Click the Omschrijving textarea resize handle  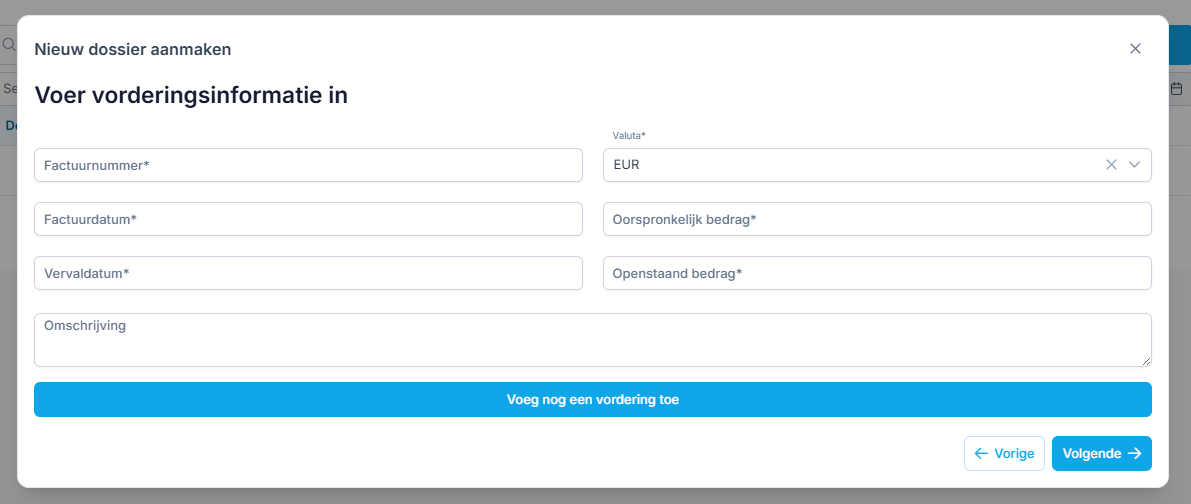pos(1146,361)
